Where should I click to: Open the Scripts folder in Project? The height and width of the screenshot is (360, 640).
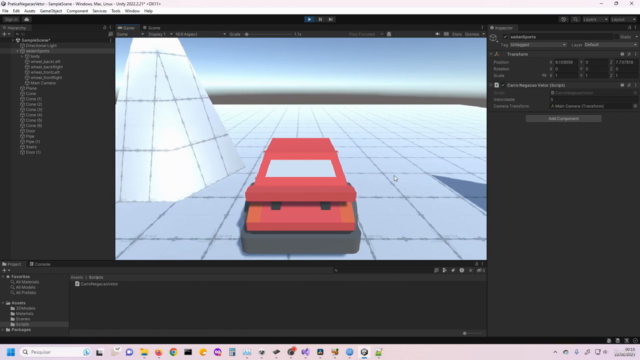point(22,324)
